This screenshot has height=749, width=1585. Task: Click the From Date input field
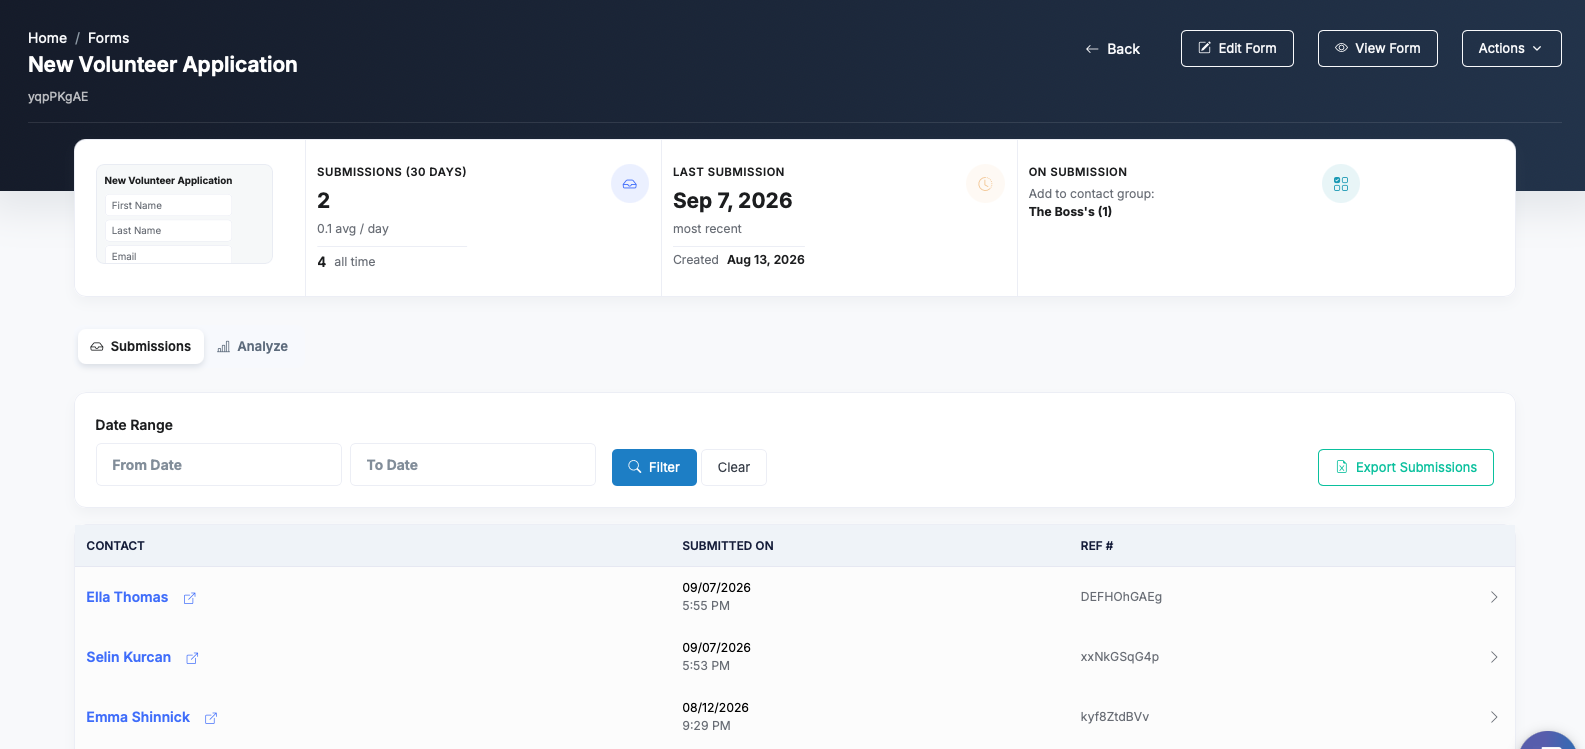point(219,465)
